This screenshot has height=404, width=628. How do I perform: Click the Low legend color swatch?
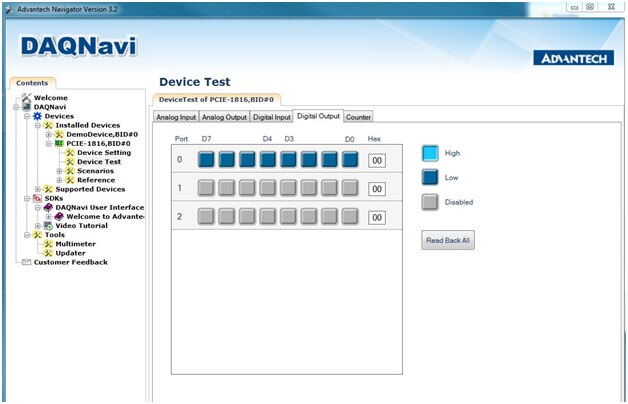click(x=430, y=177)
